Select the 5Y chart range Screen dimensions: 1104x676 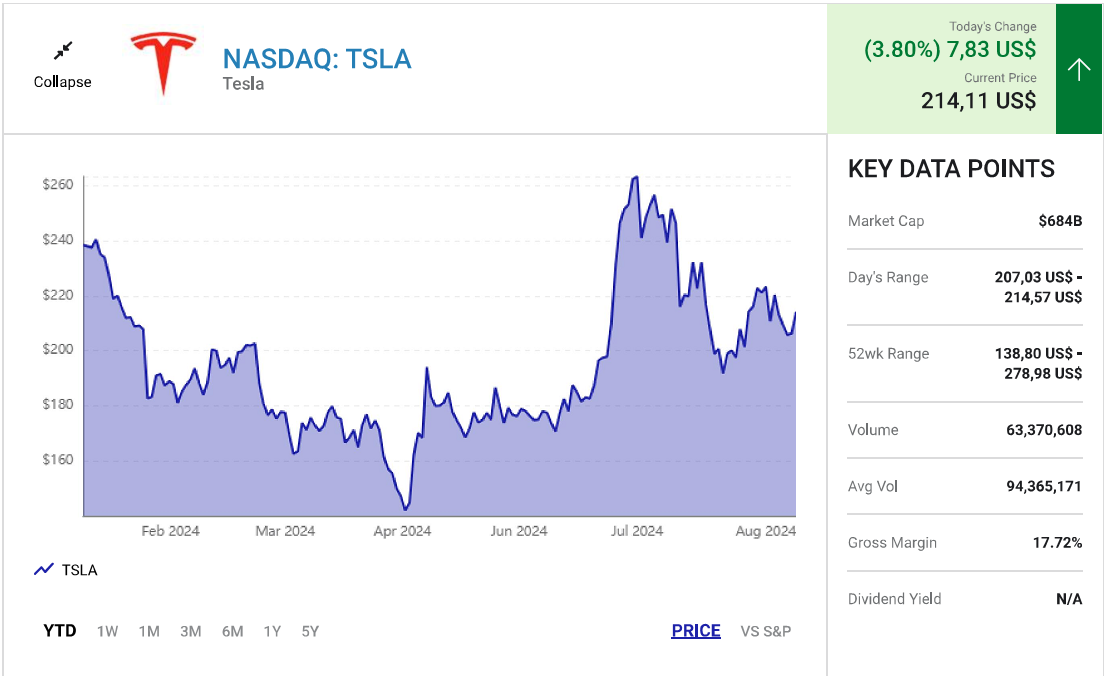tap(310, 631)
